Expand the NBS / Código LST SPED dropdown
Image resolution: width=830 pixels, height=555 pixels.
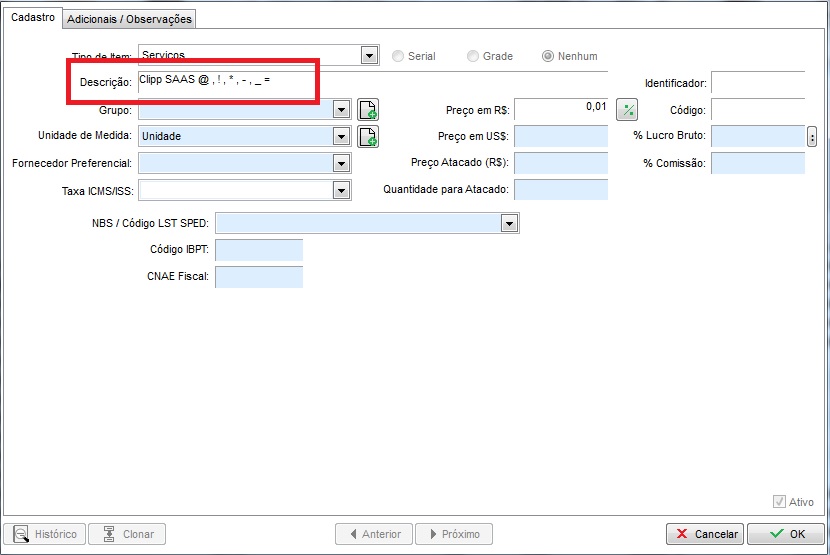click(510, 223)
